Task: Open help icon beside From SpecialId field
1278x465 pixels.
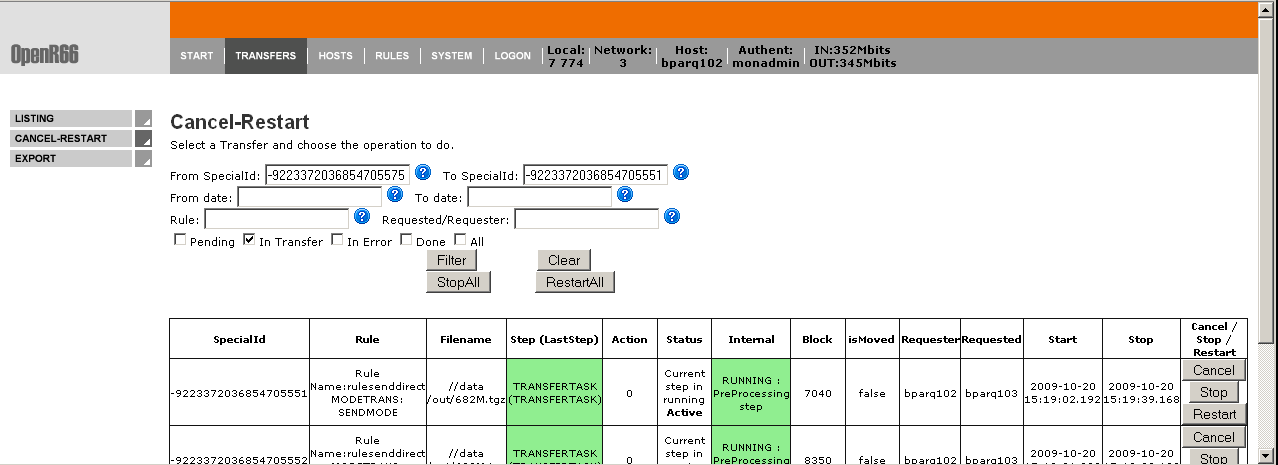Action: [423, 172]
